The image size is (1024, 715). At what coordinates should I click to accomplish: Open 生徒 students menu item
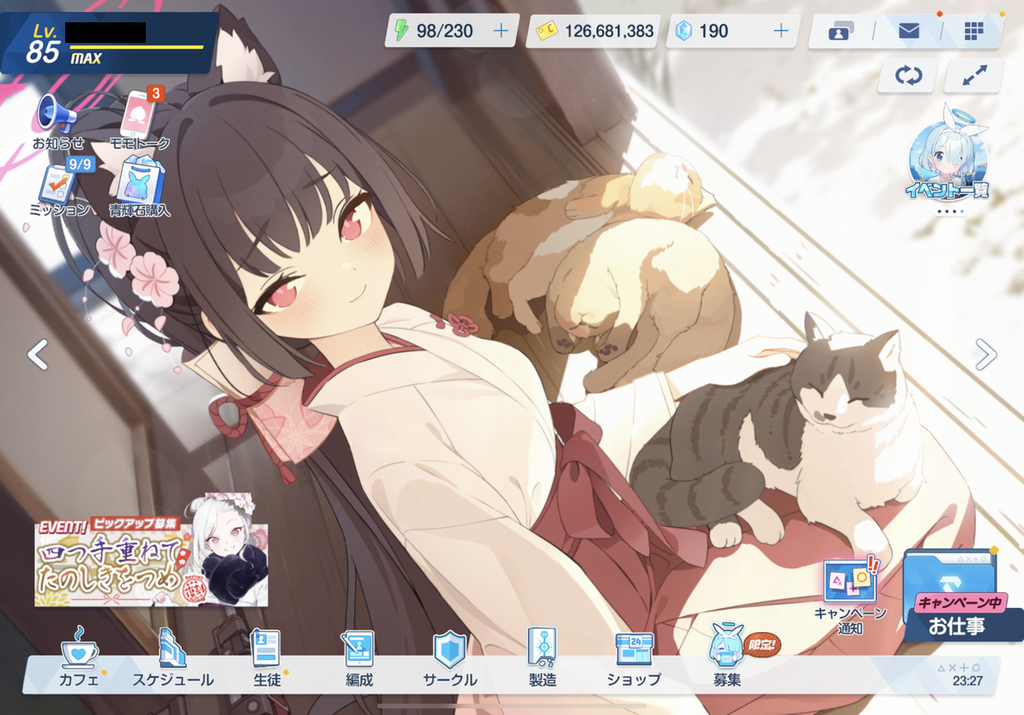click(x=267, y=658)
